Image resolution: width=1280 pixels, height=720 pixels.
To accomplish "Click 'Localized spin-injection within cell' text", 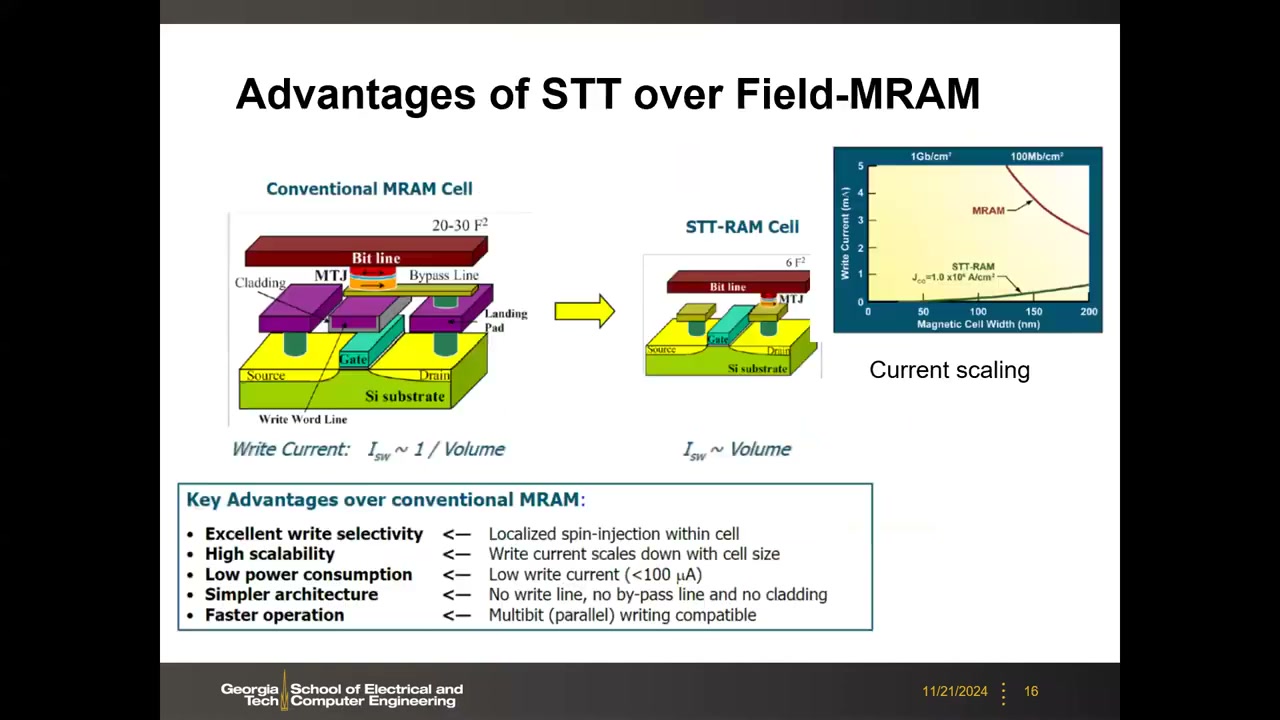I will click(614, 534).
